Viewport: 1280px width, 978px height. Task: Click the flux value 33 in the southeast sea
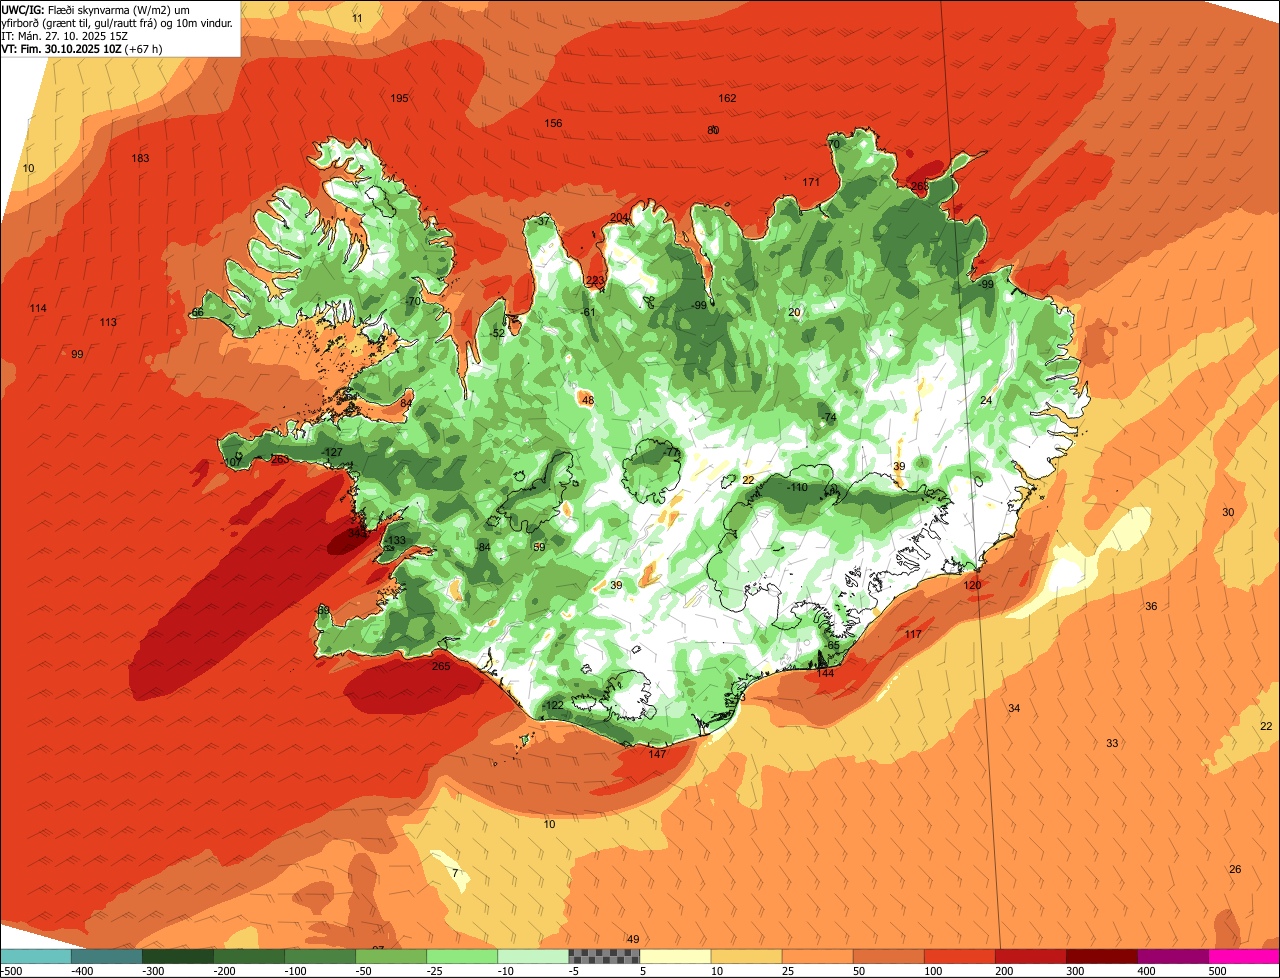(1112, 743)
